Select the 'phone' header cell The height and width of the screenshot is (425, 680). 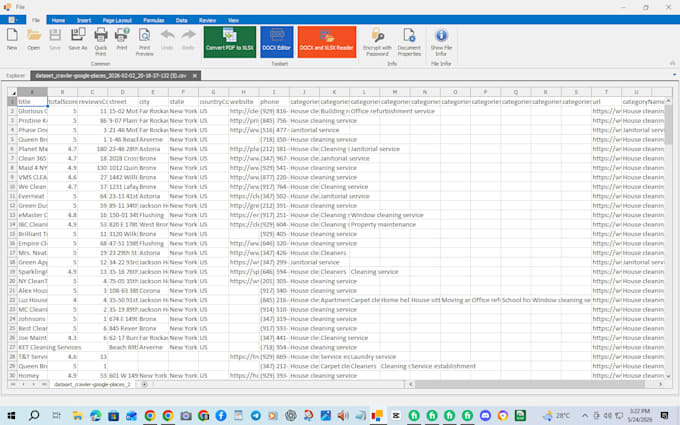click(274, 101)
